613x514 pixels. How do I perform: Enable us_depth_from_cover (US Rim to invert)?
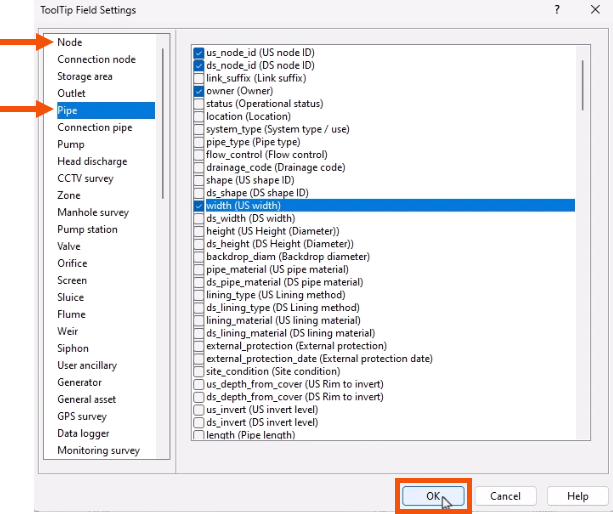point(199,384)
